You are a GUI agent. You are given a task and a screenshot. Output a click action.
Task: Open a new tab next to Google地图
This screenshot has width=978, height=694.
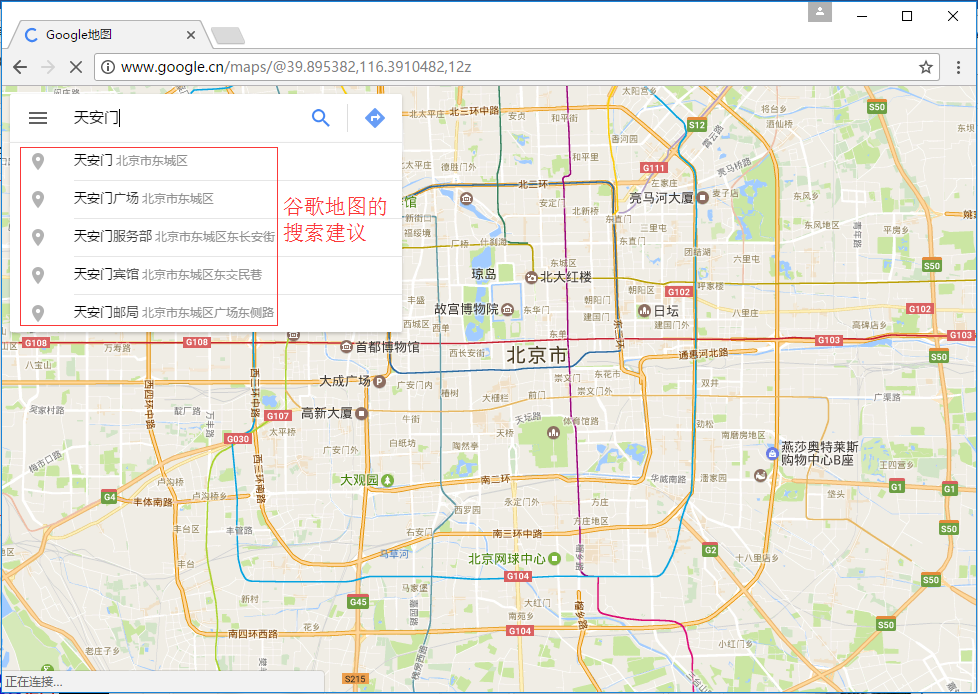coord(228,36)
